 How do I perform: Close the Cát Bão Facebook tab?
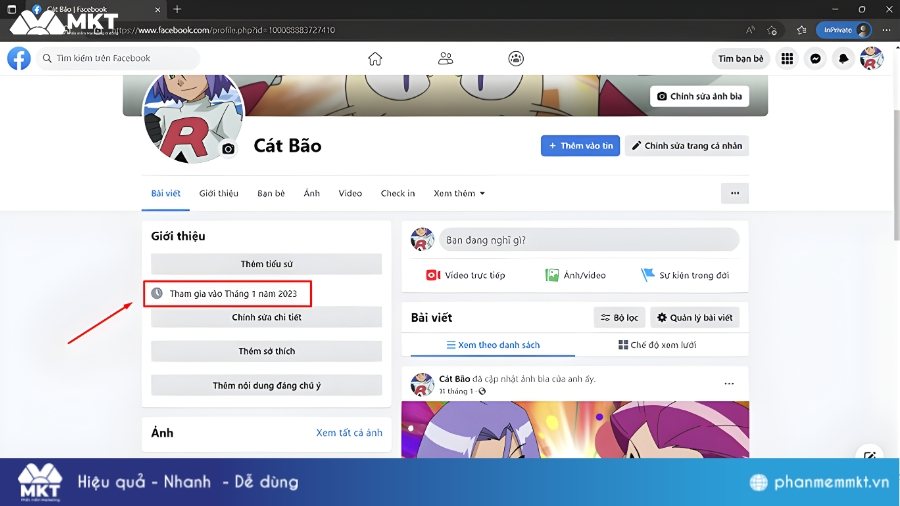coord(158,10)
